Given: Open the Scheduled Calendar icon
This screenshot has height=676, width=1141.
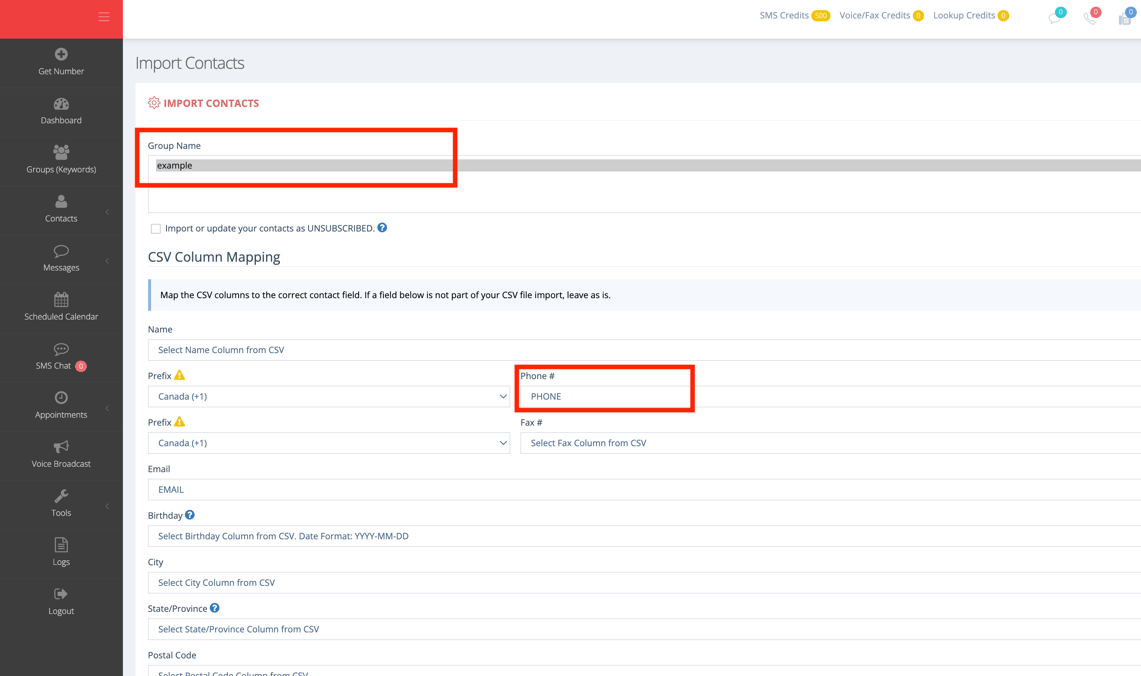Looking at the screenshot, I should 61,299.
